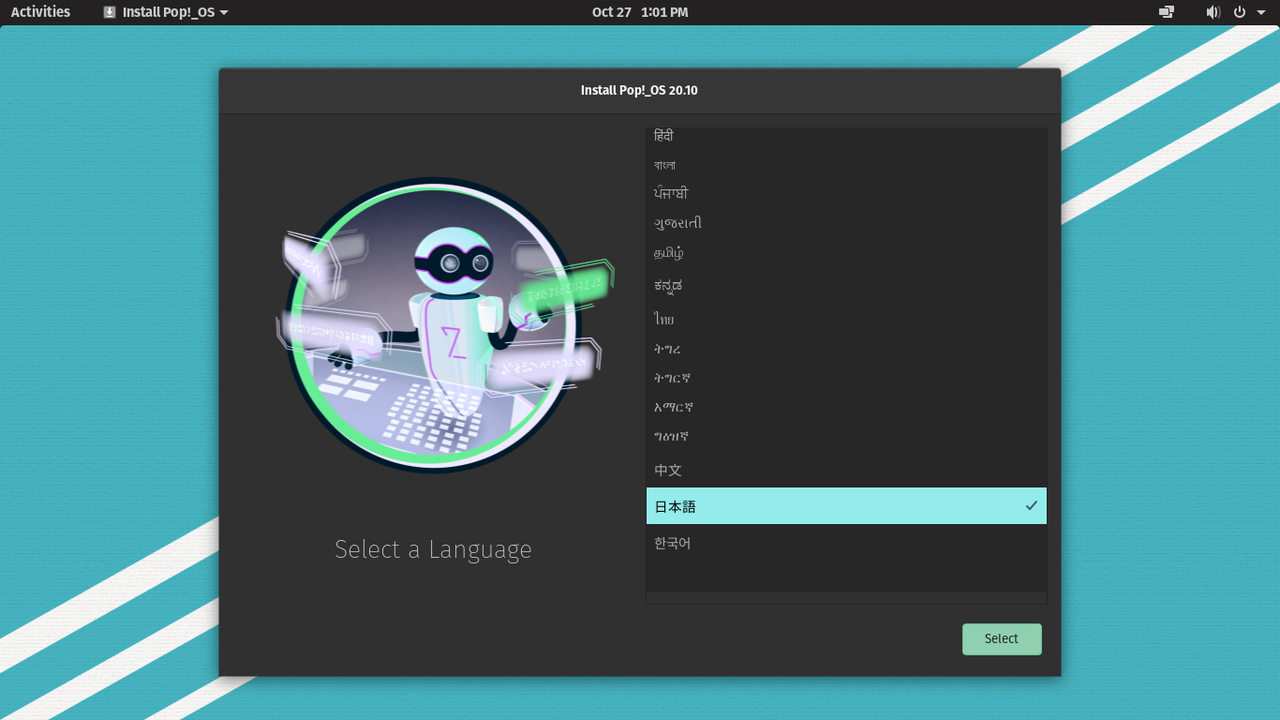This screenshot has width=1280, height=720.
Task: Confirm language with the Select button
Action: (x=1002, y=639)
